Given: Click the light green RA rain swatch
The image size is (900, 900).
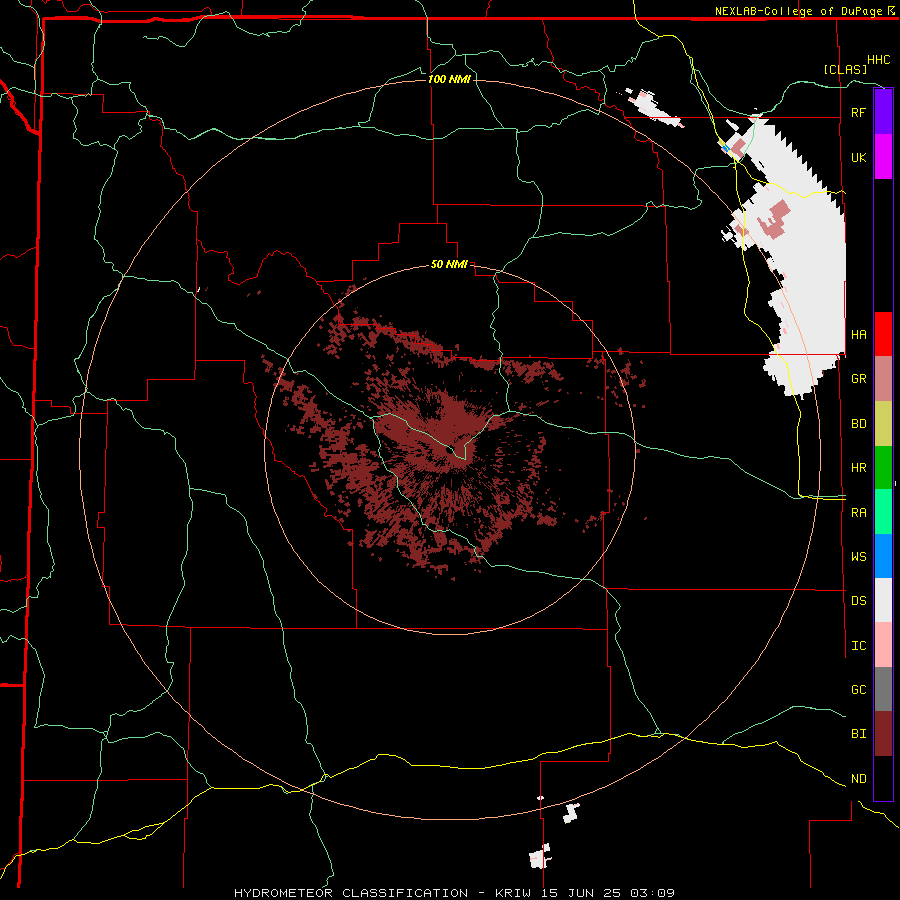Looking at the screenshot, I should [x=883, y=512].
